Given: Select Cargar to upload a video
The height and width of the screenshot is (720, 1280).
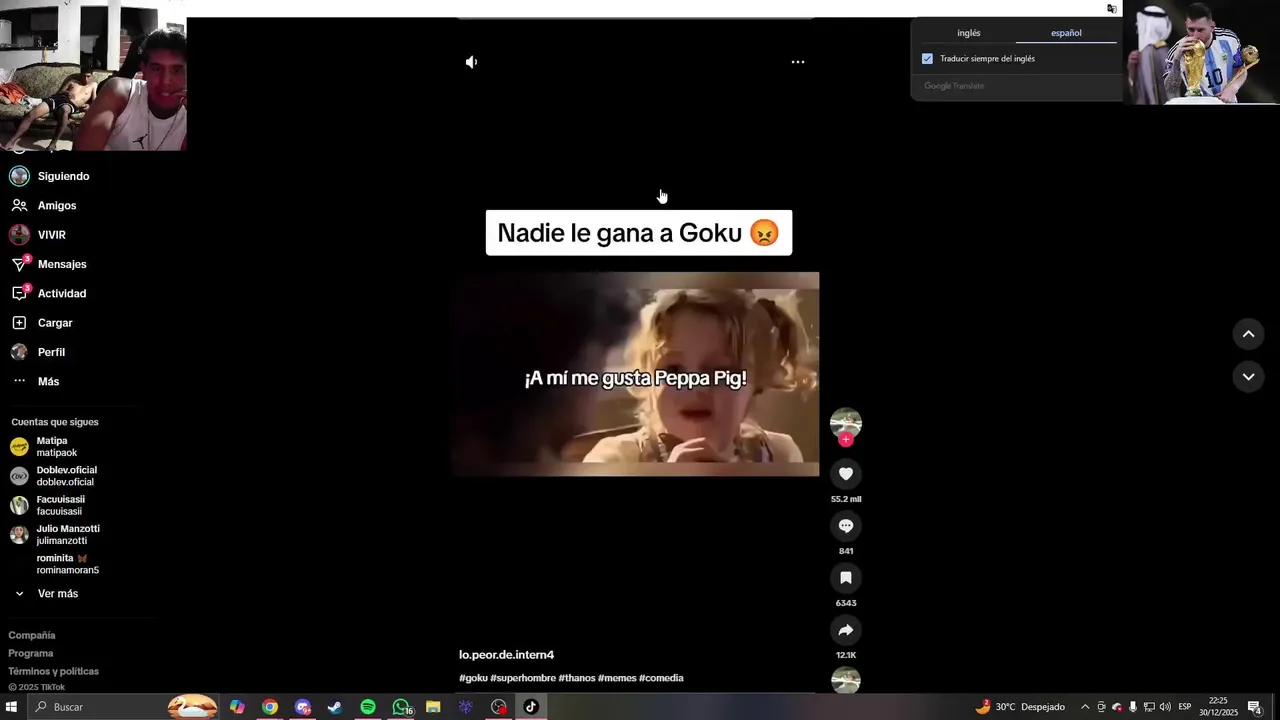Looking at the screenshot, I should [42, 323].
